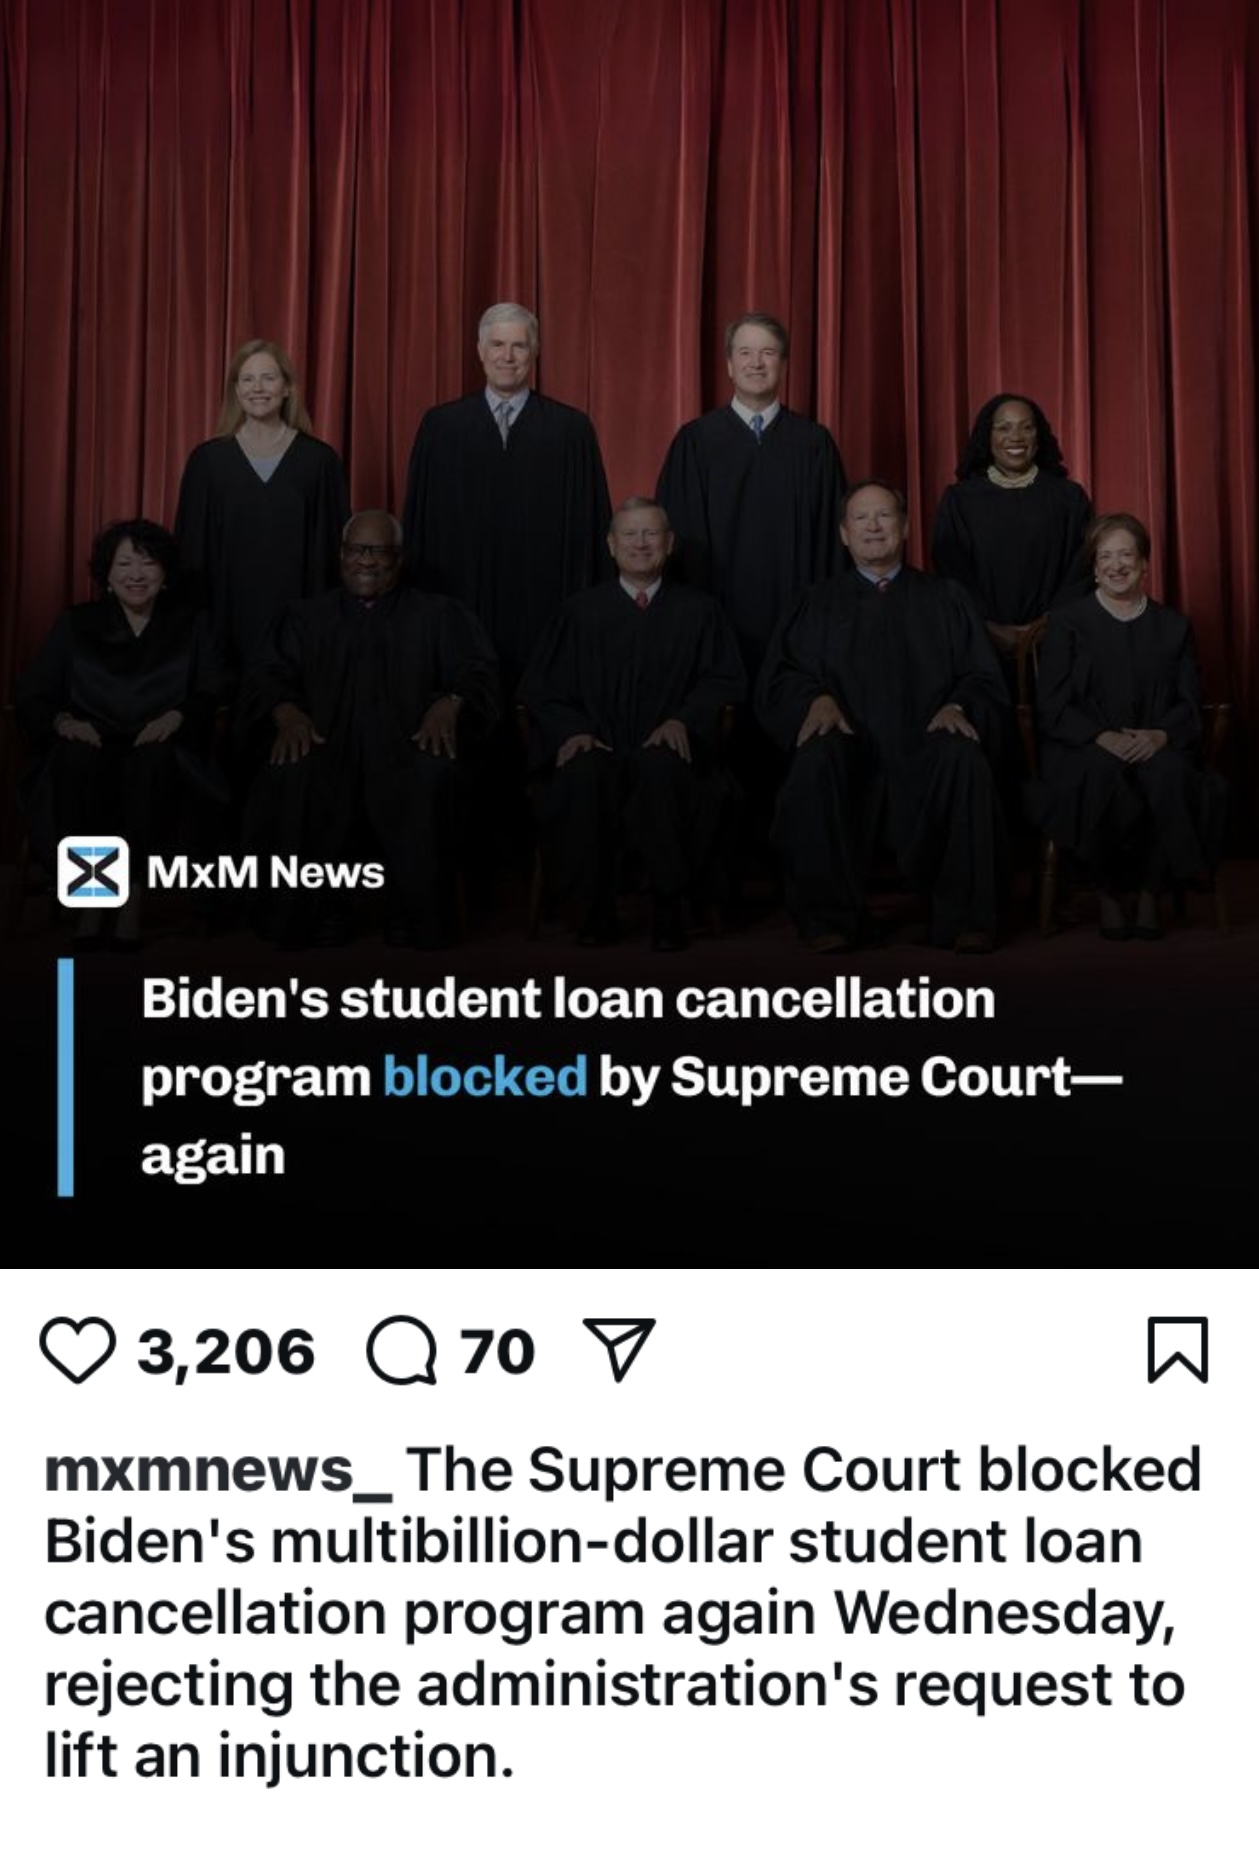Image resolution: width=1259 pixels, height=1873 pixels.
Task: Tap the headline line "Biden's student loan cancellation"
Action: click(568, 999)
